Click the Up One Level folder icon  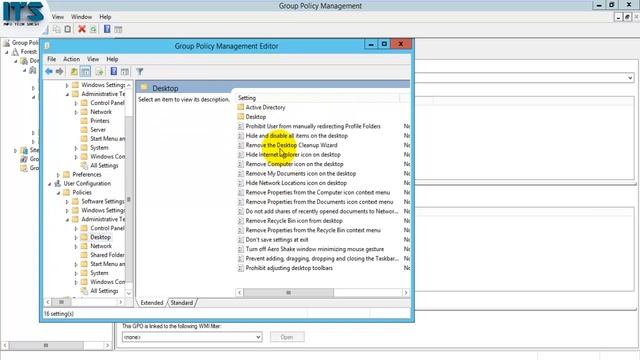(x=74, y=71)
